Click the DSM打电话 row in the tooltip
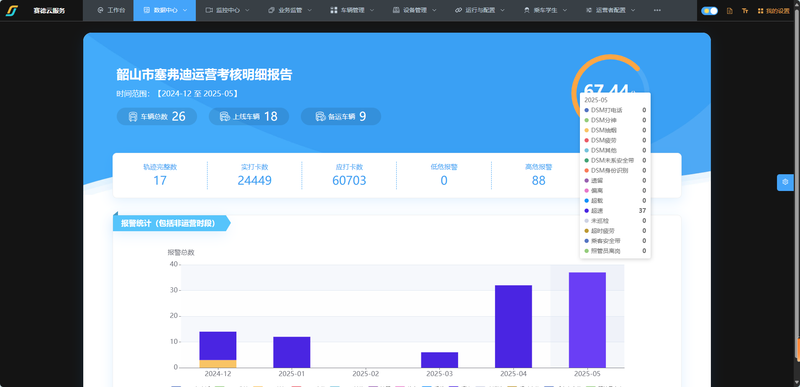This screenshot has height=387, width=800. [x=615, y=110]
